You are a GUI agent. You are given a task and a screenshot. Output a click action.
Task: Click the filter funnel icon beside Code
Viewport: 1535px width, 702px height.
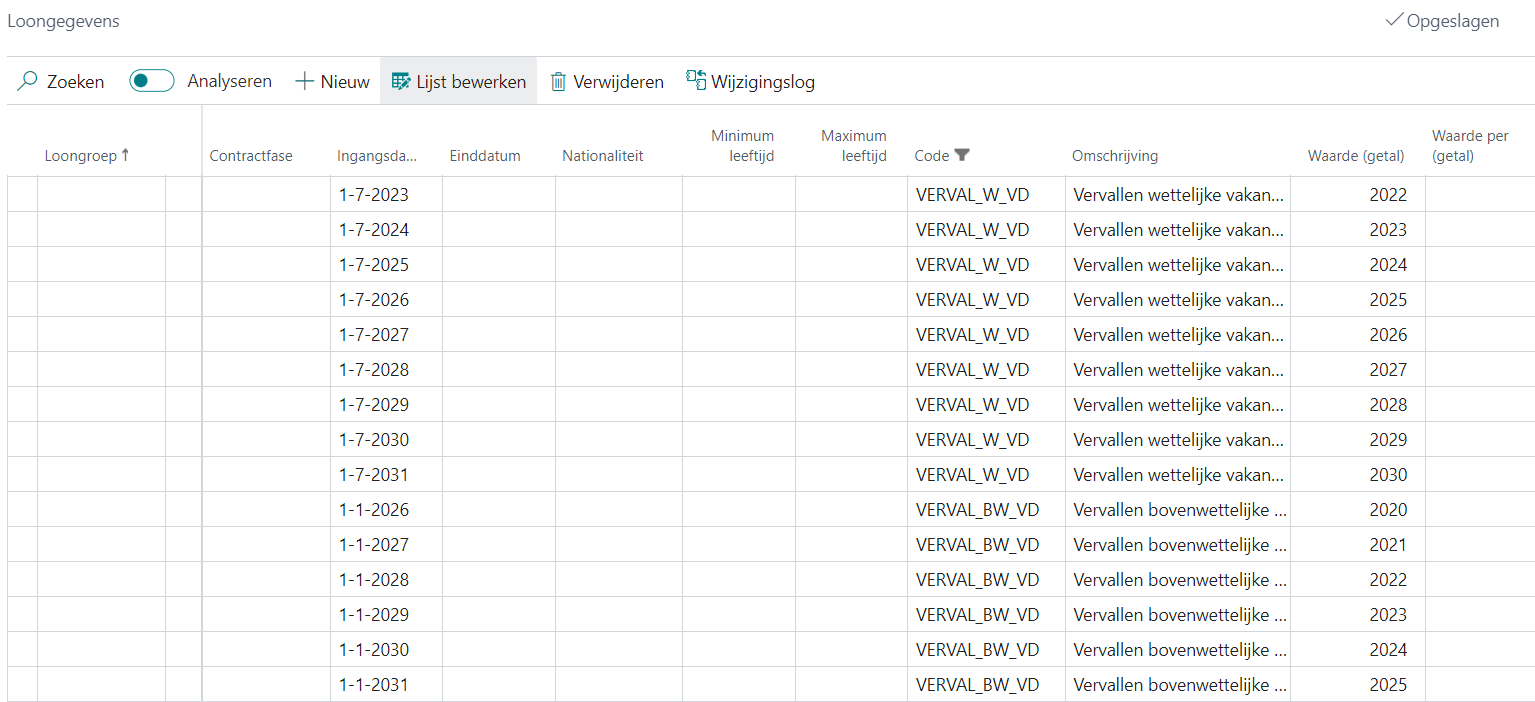962,155
